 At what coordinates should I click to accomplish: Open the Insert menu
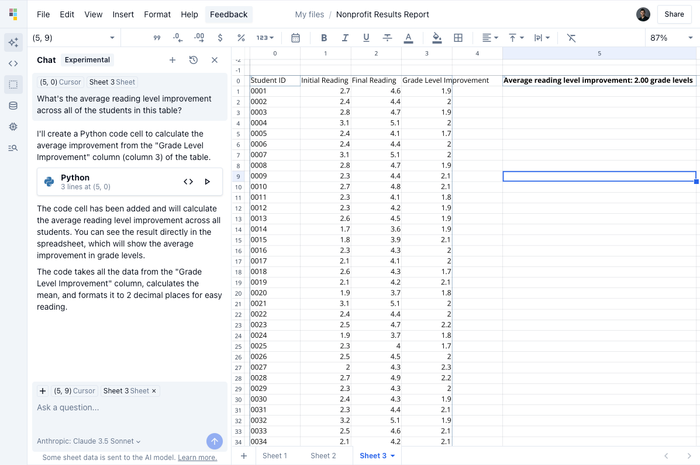[123, 14]
